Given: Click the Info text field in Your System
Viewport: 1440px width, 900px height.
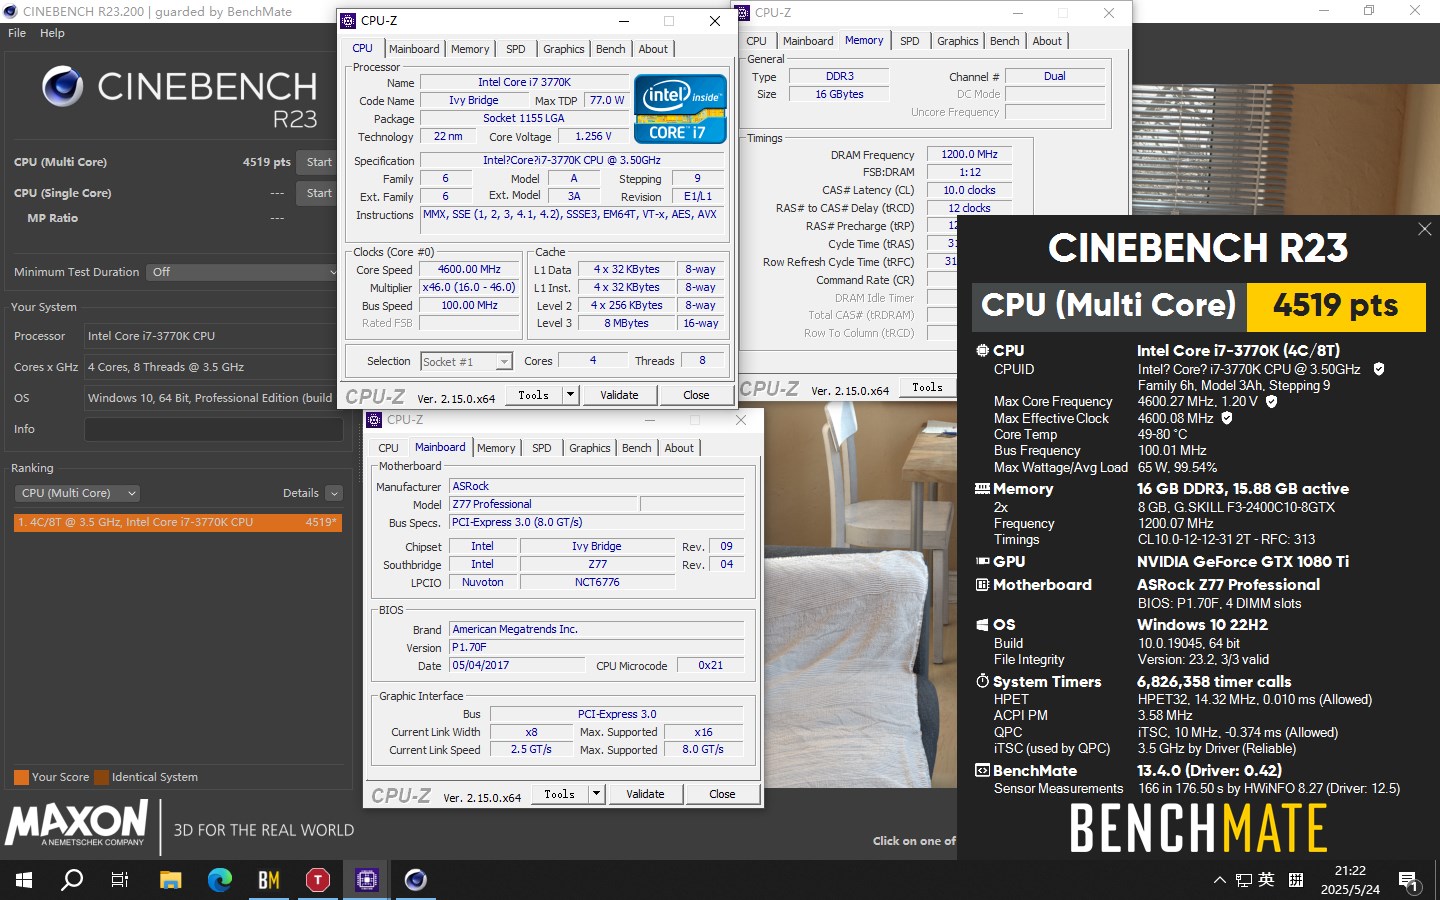Looking at the screenshot, I should [x=214, y=429].
